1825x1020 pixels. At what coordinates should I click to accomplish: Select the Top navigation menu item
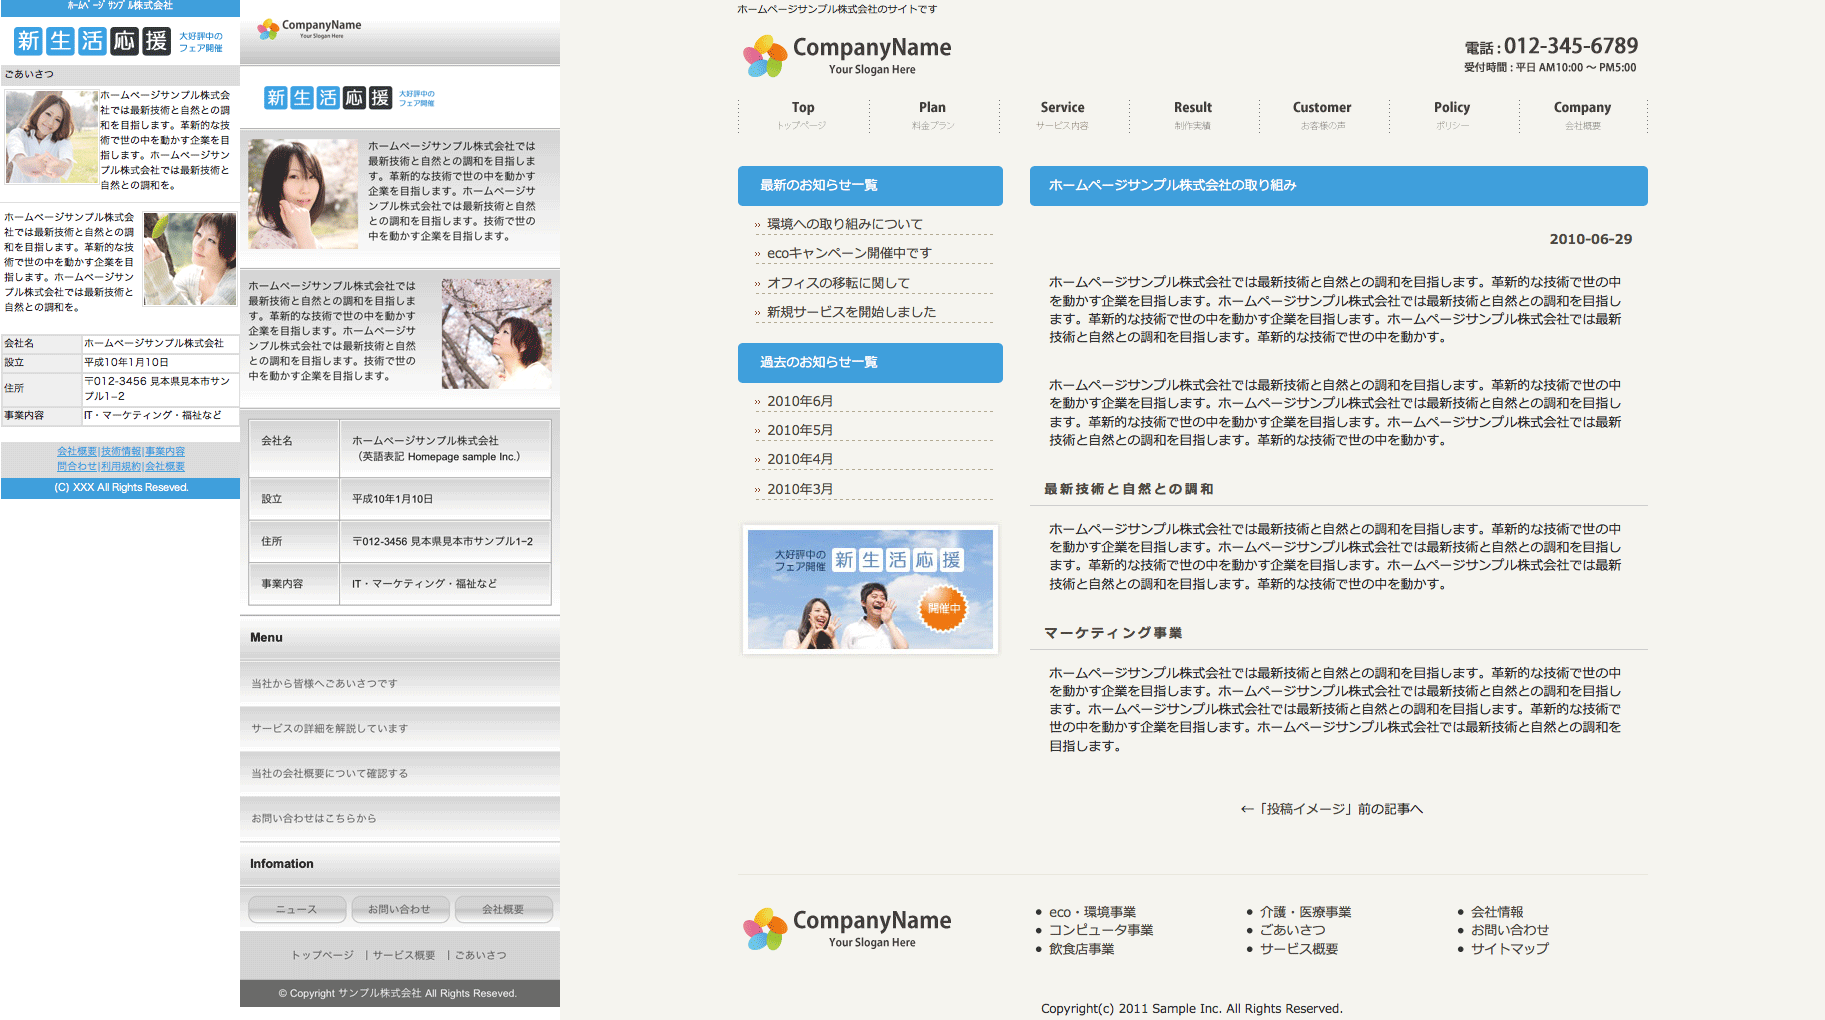click(803, 115)
